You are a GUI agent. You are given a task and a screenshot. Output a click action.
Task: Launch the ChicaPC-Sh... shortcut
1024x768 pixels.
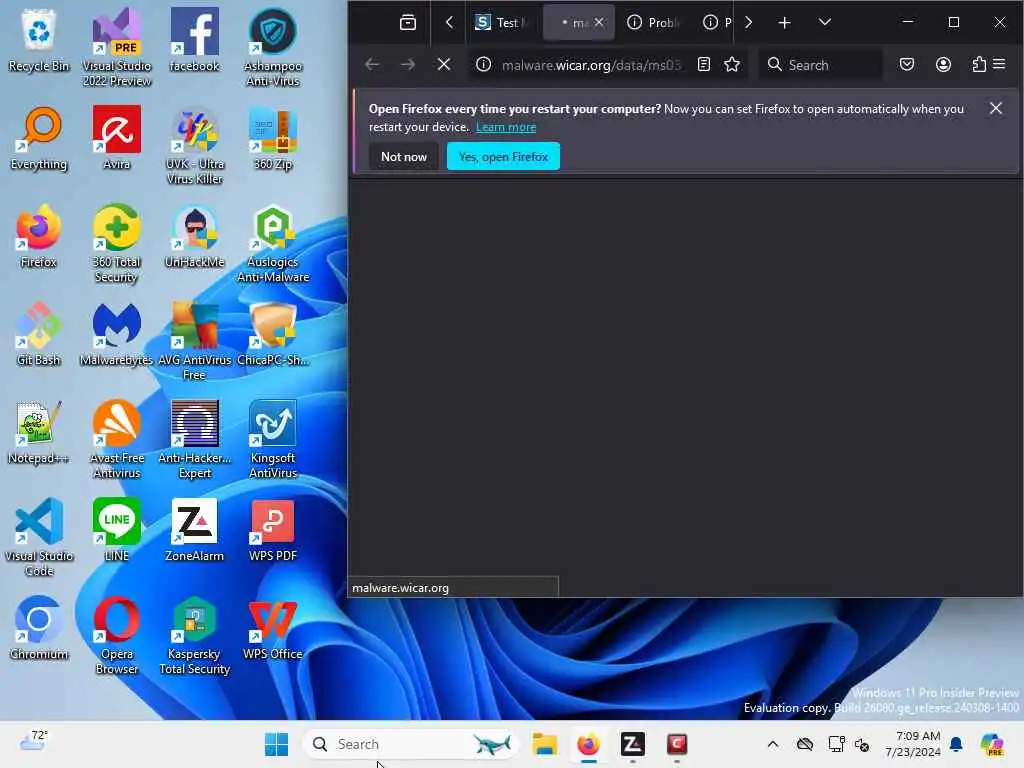[272, 335]
